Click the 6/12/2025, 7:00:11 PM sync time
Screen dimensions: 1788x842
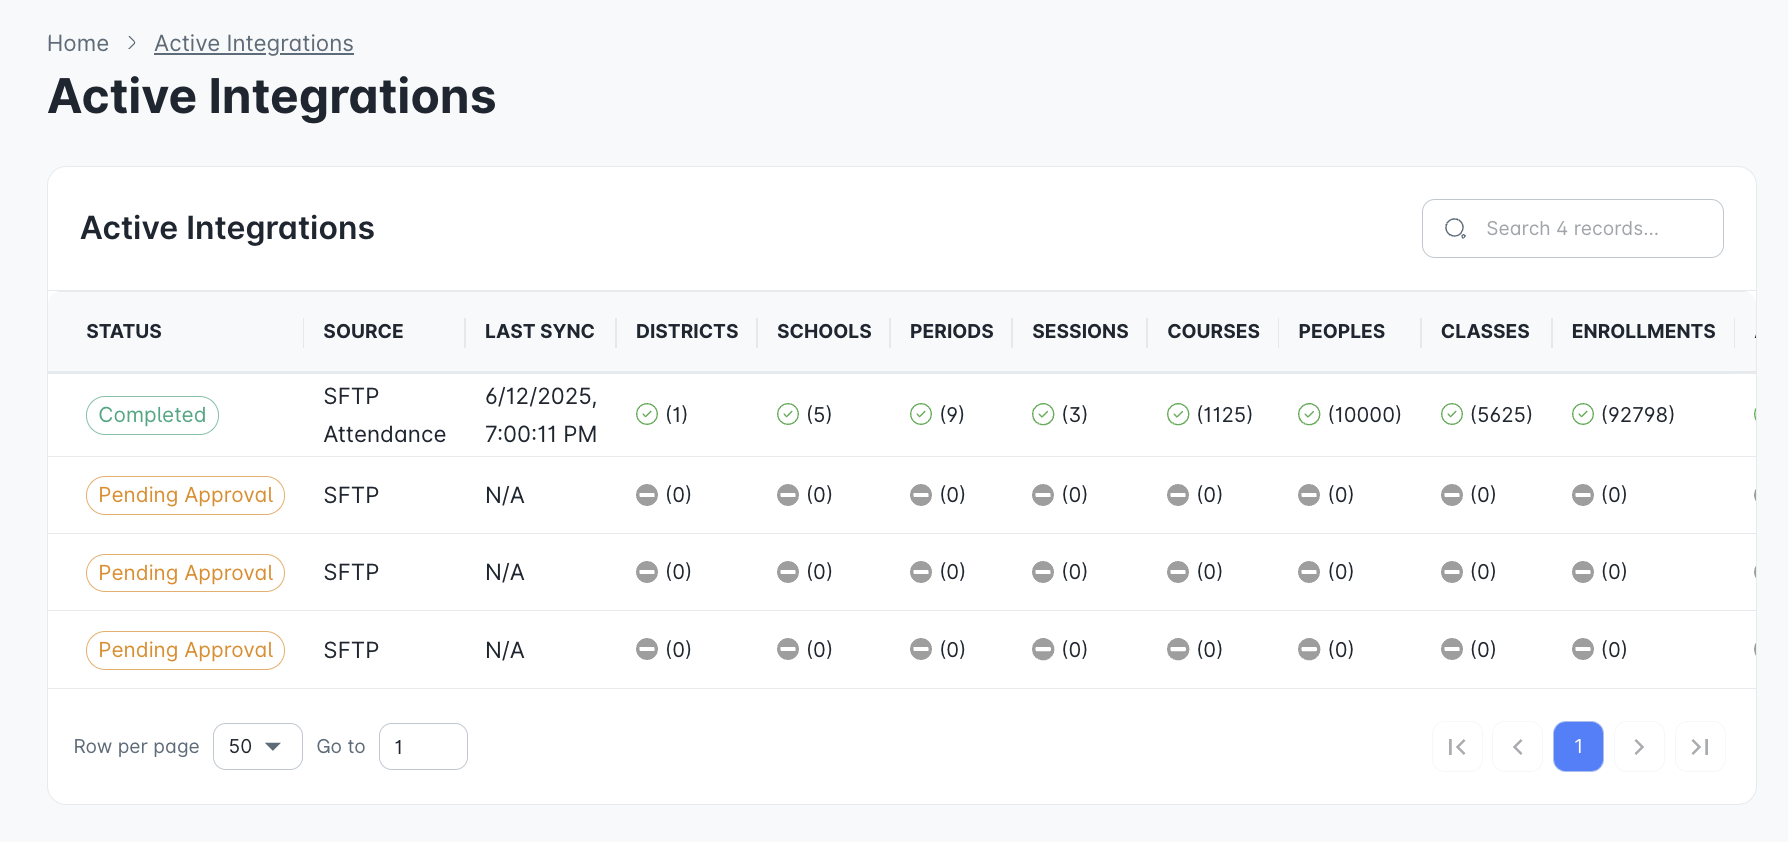(541, 415)
